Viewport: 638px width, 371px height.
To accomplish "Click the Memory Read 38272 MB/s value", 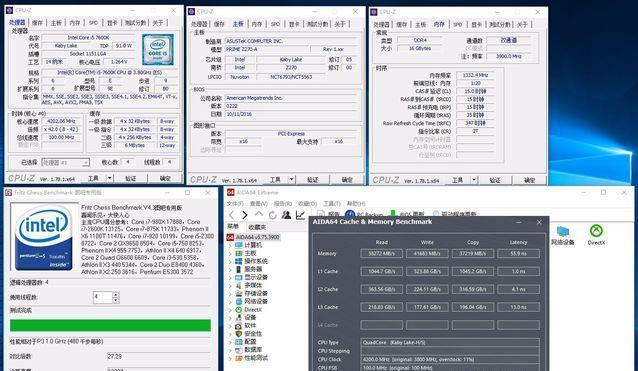I will (x=381, y=253).
